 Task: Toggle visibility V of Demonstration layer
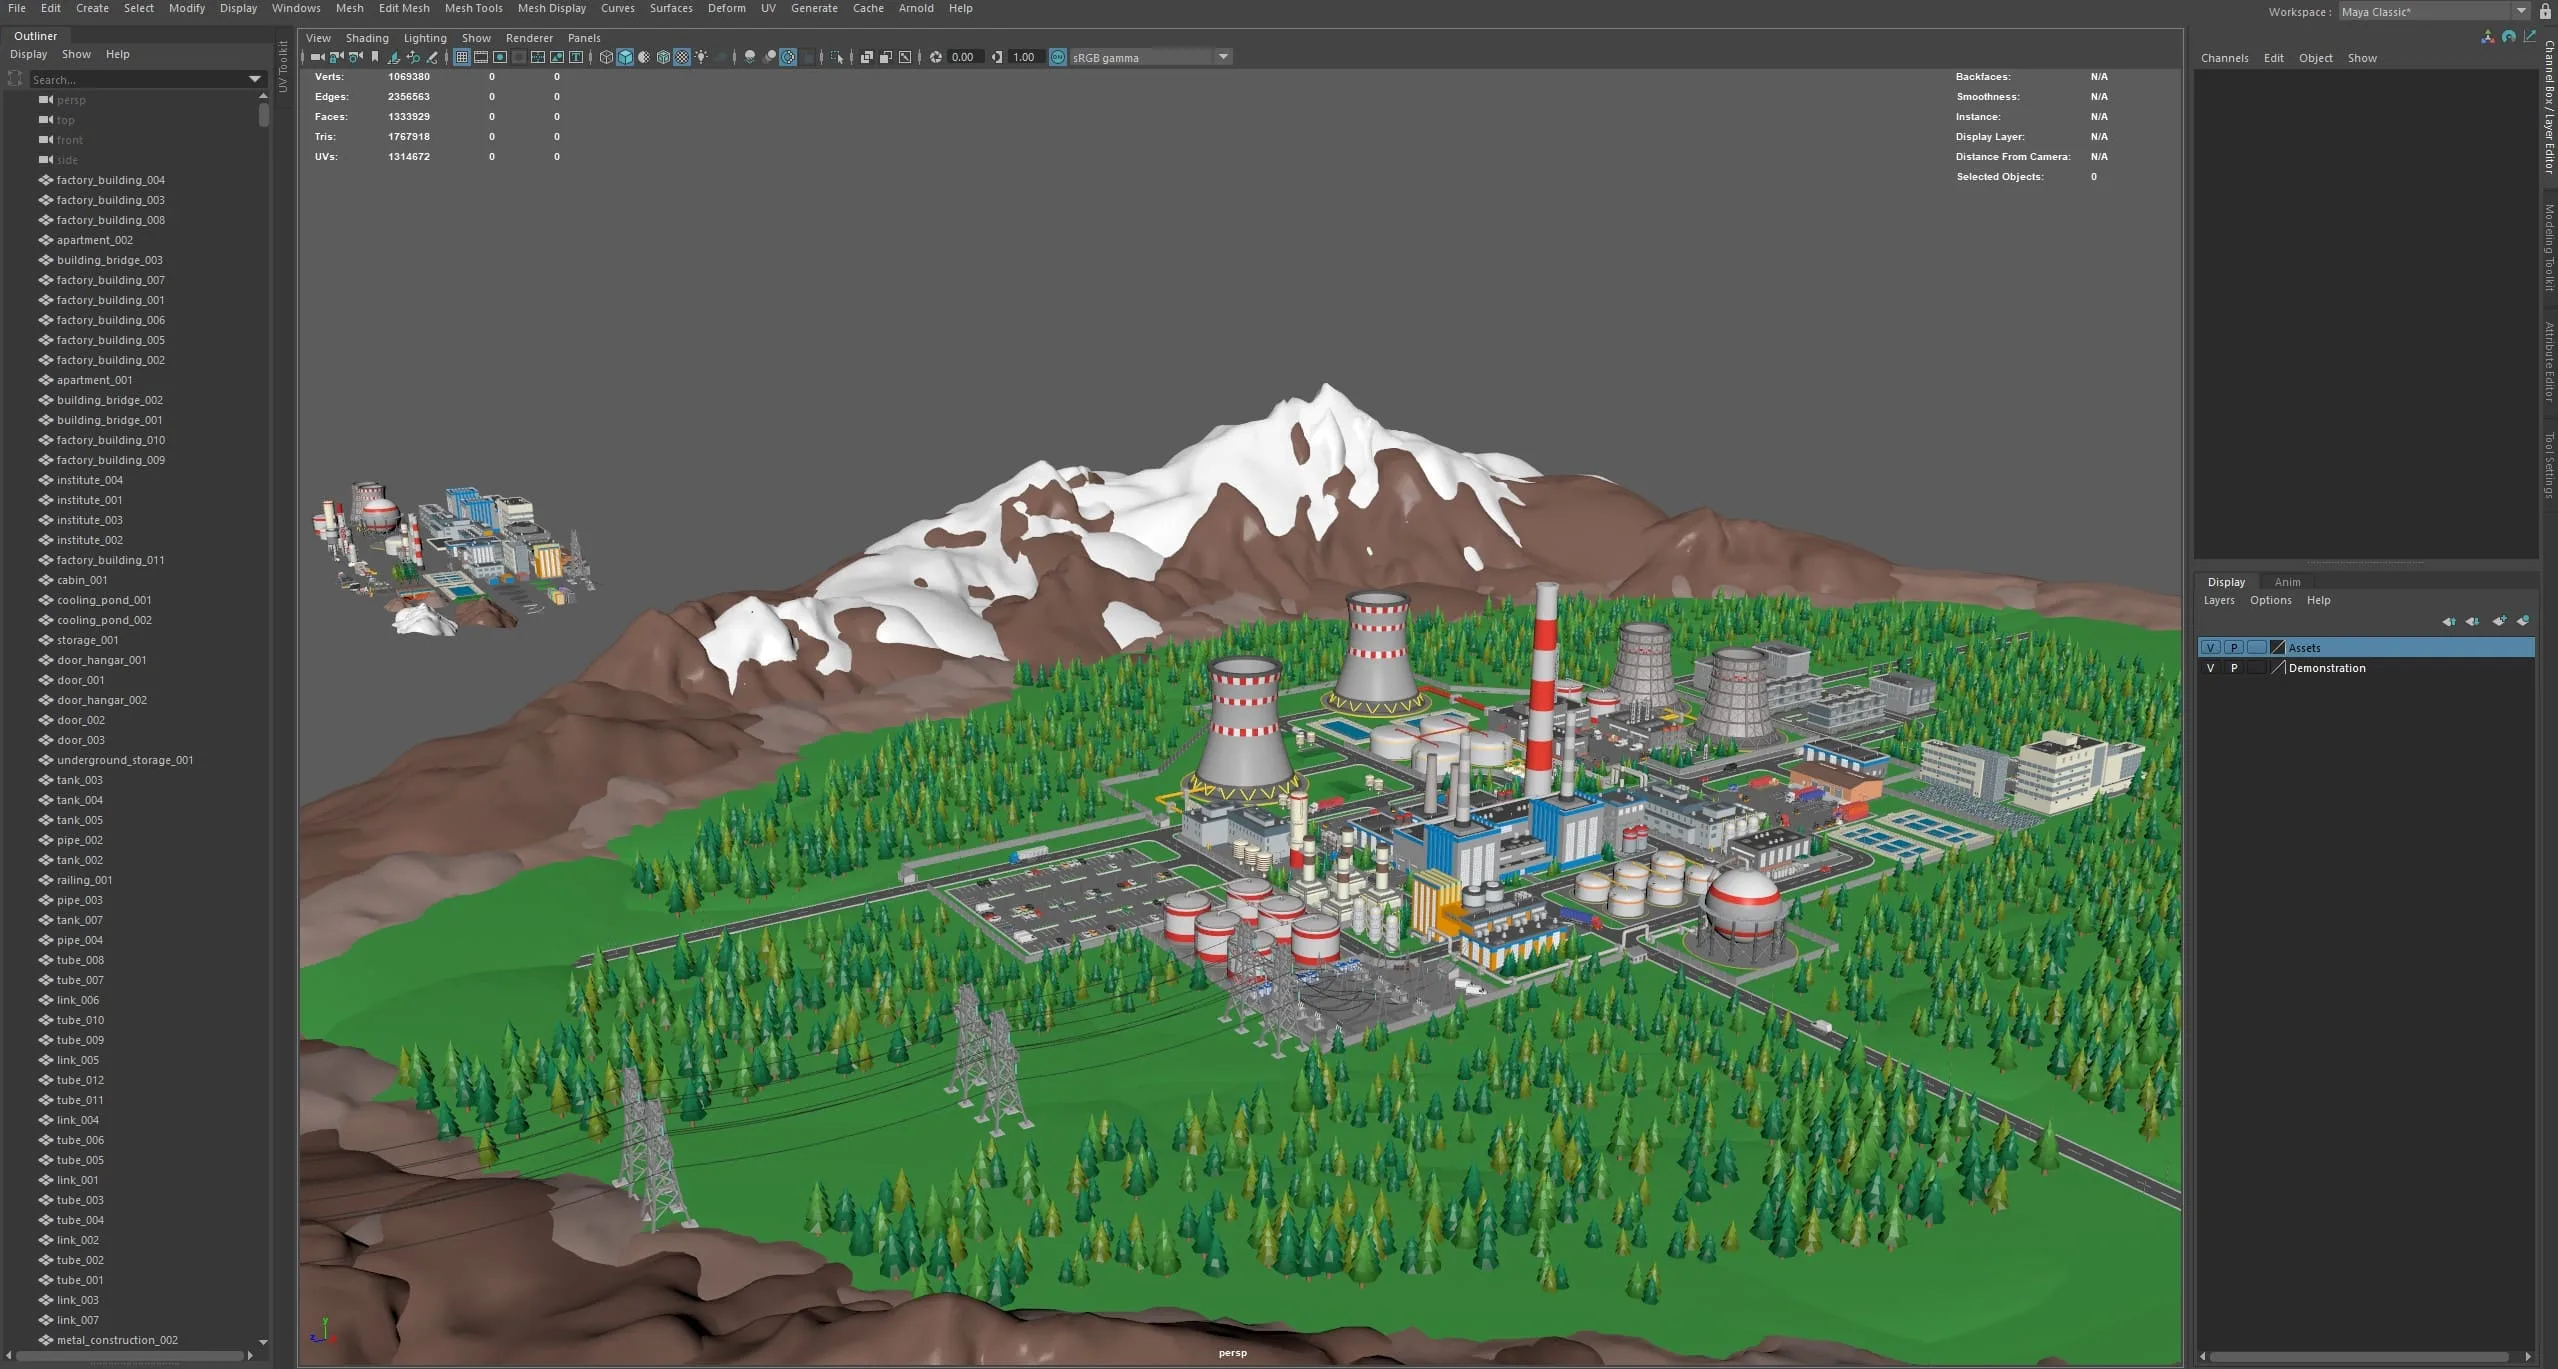[2210, 668]
